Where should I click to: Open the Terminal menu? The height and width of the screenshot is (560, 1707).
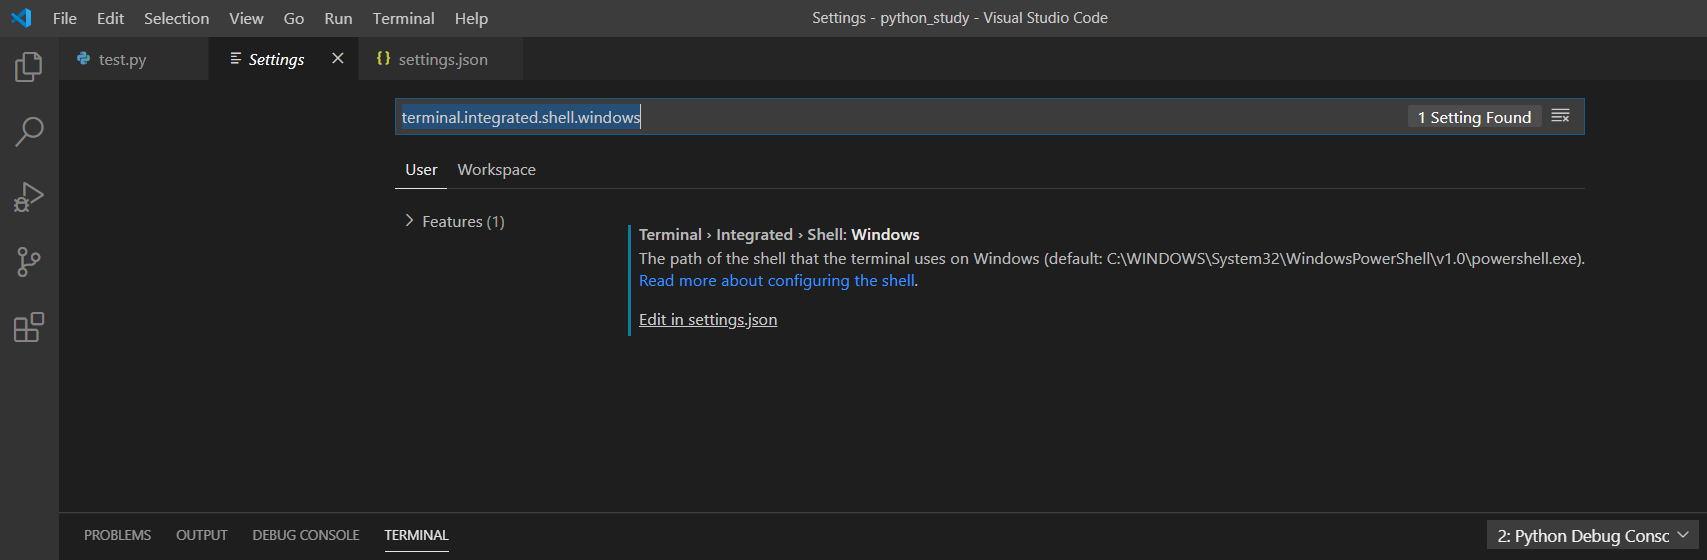tap(403, 18)
